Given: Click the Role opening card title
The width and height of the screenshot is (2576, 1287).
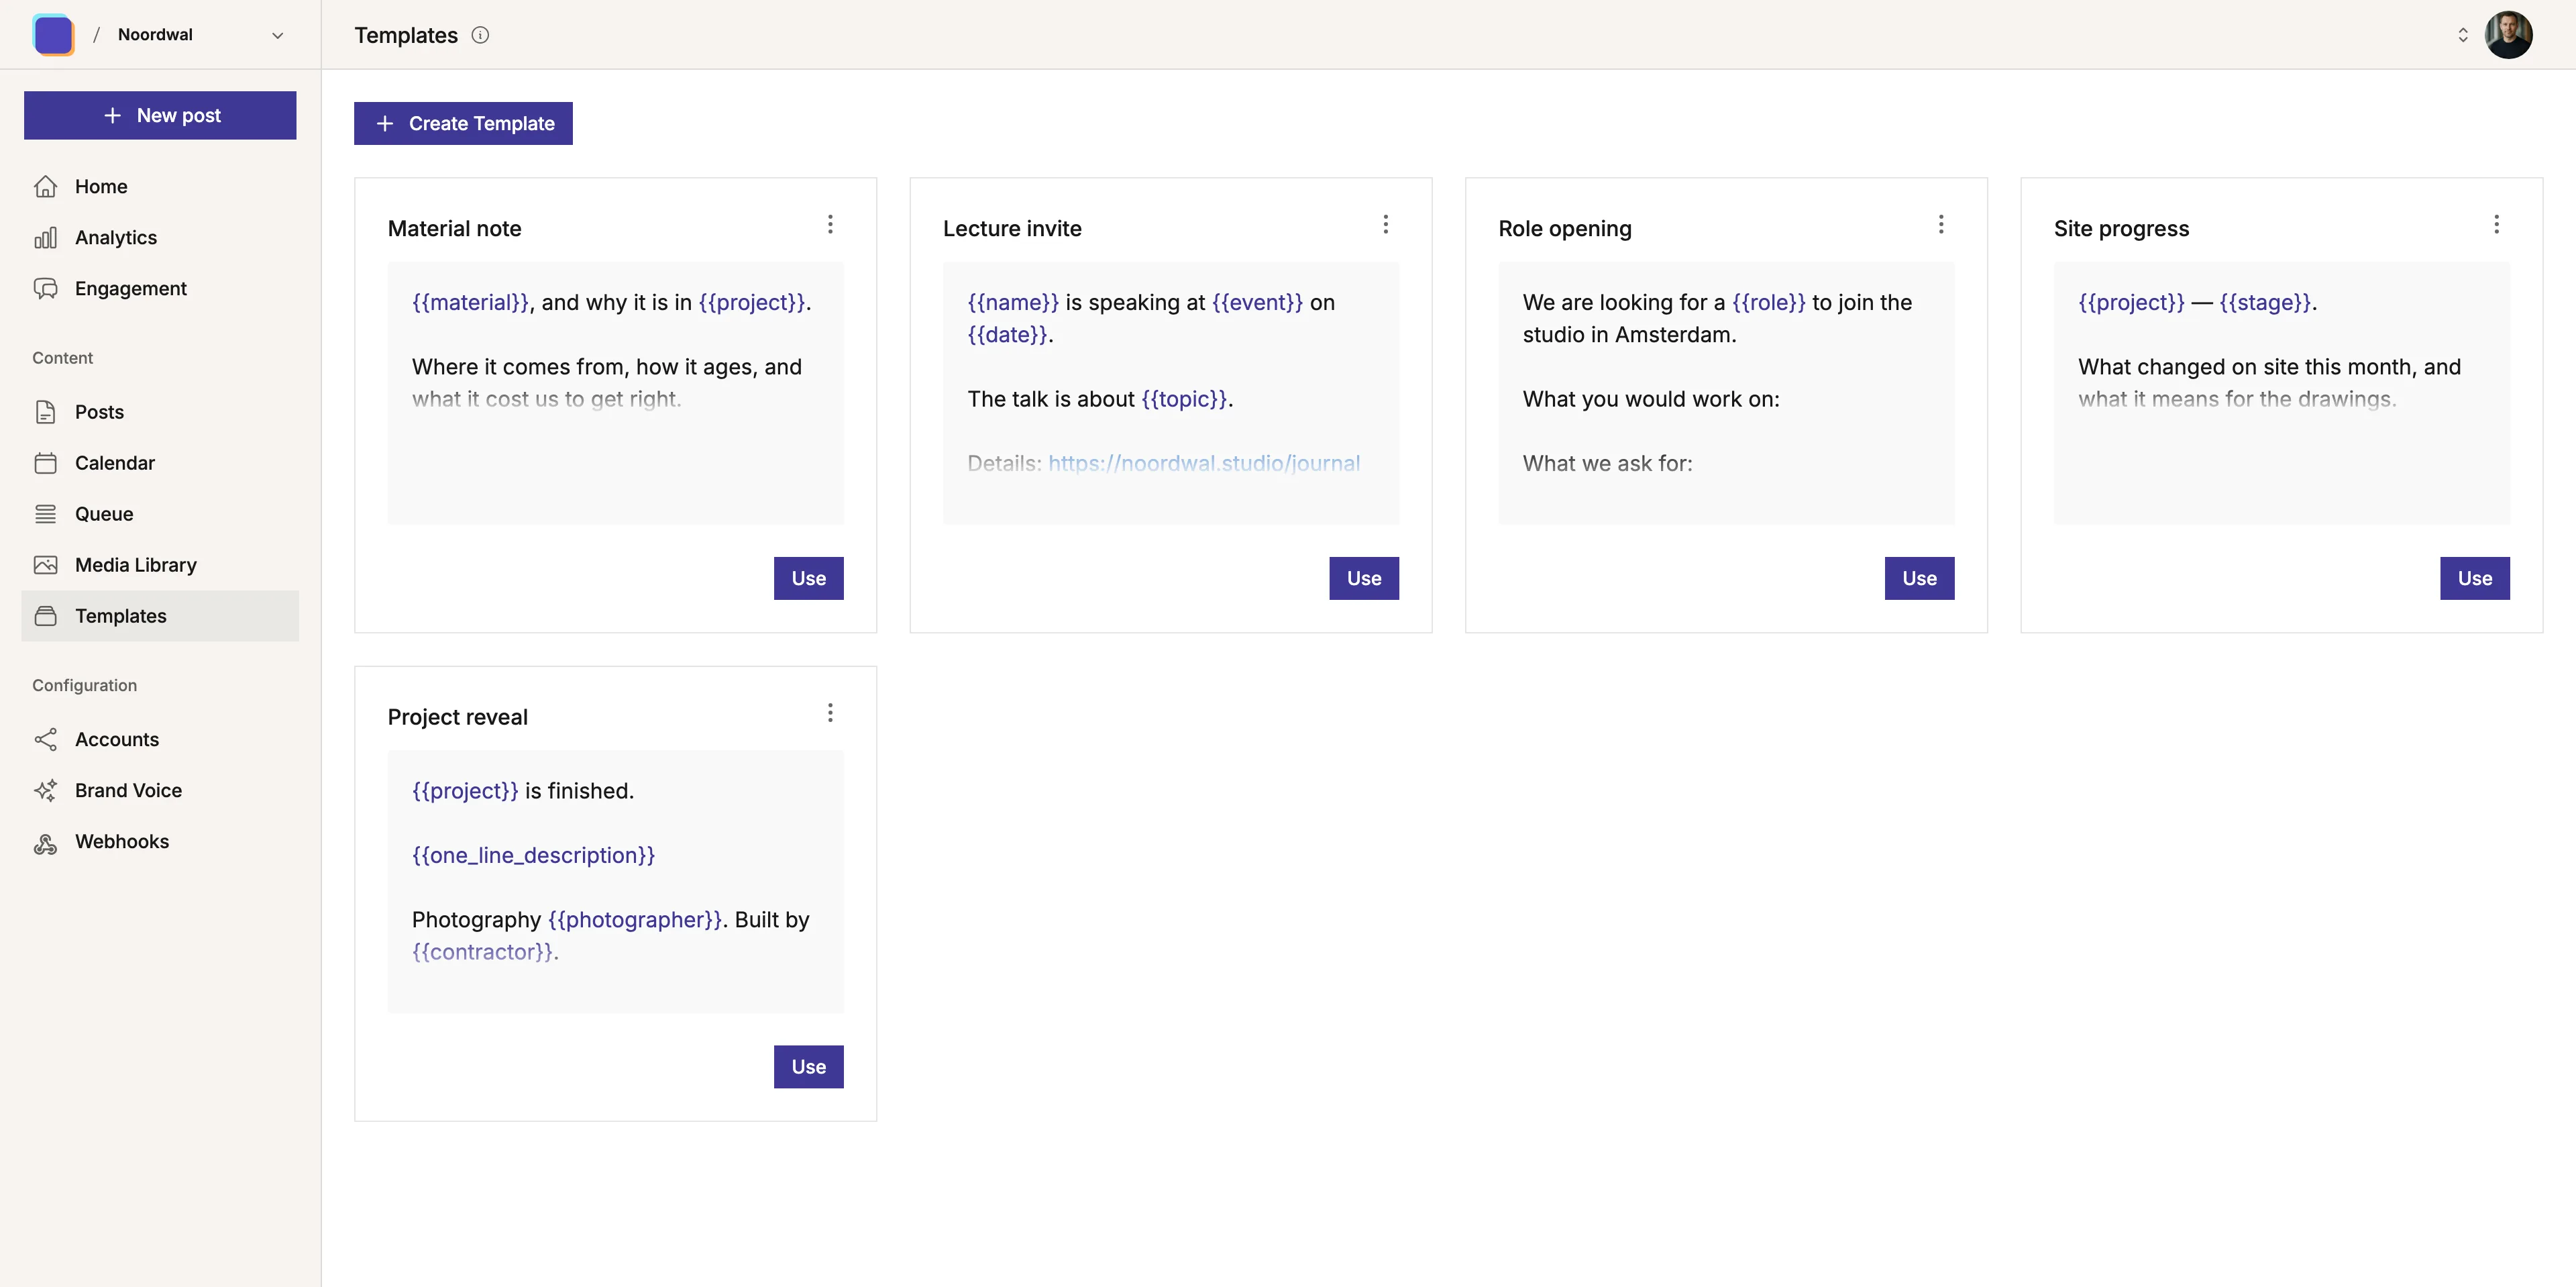Looking at the screenshot, I should coord(1565,228).
